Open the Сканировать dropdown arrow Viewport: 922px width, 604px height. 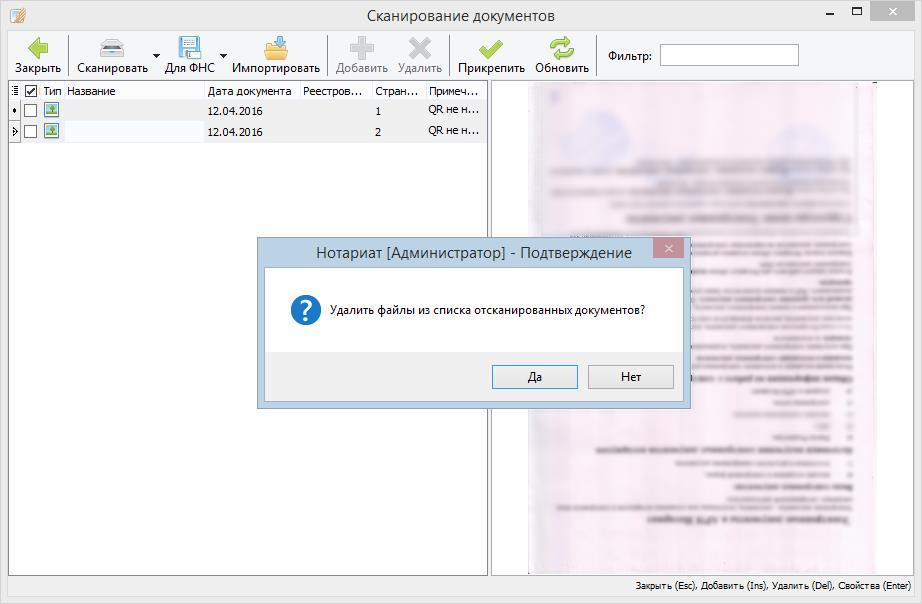tap(156, 56)
